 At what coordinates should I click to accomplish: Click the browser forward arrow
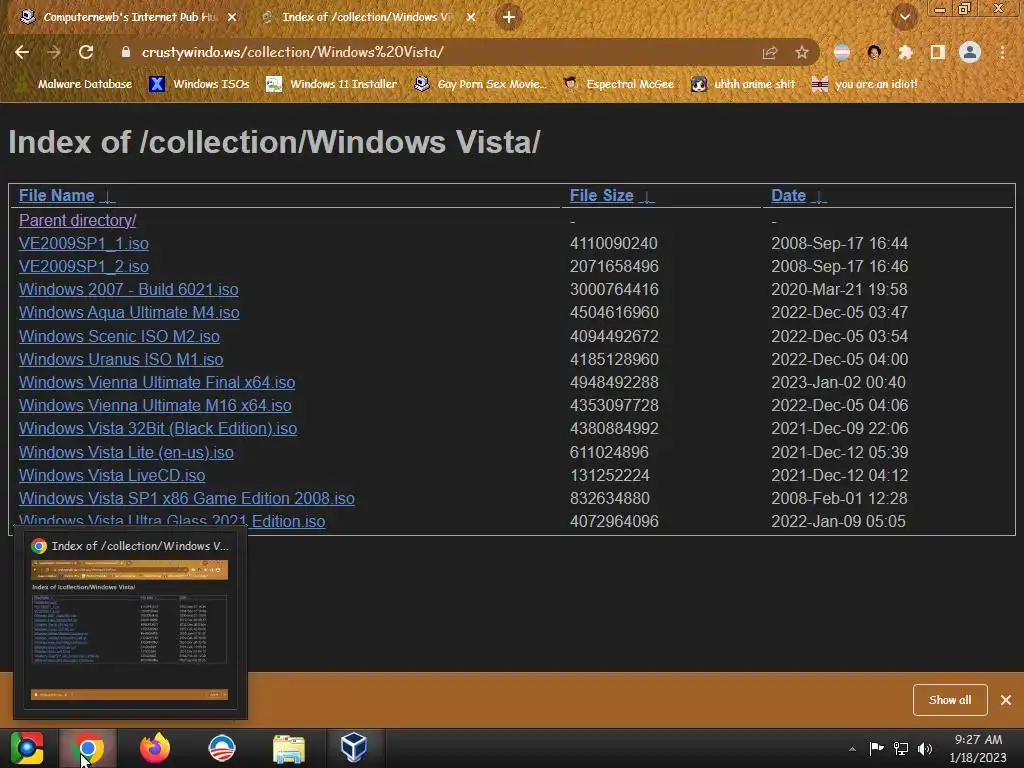54,52
